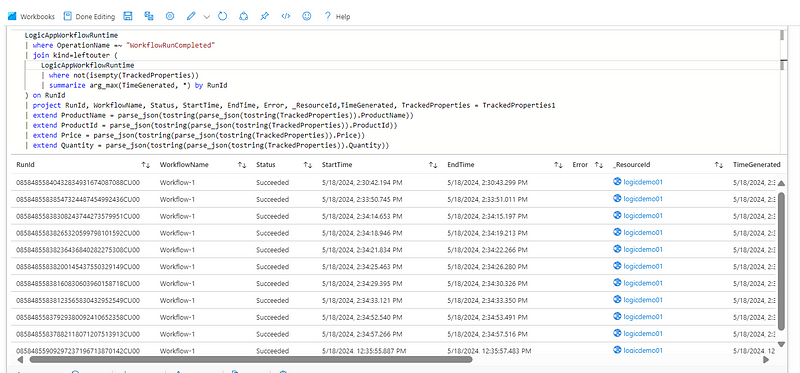Click the scroll-left arrow of results grid
Viewport: 800px width, 373px height.
[19, 359]
